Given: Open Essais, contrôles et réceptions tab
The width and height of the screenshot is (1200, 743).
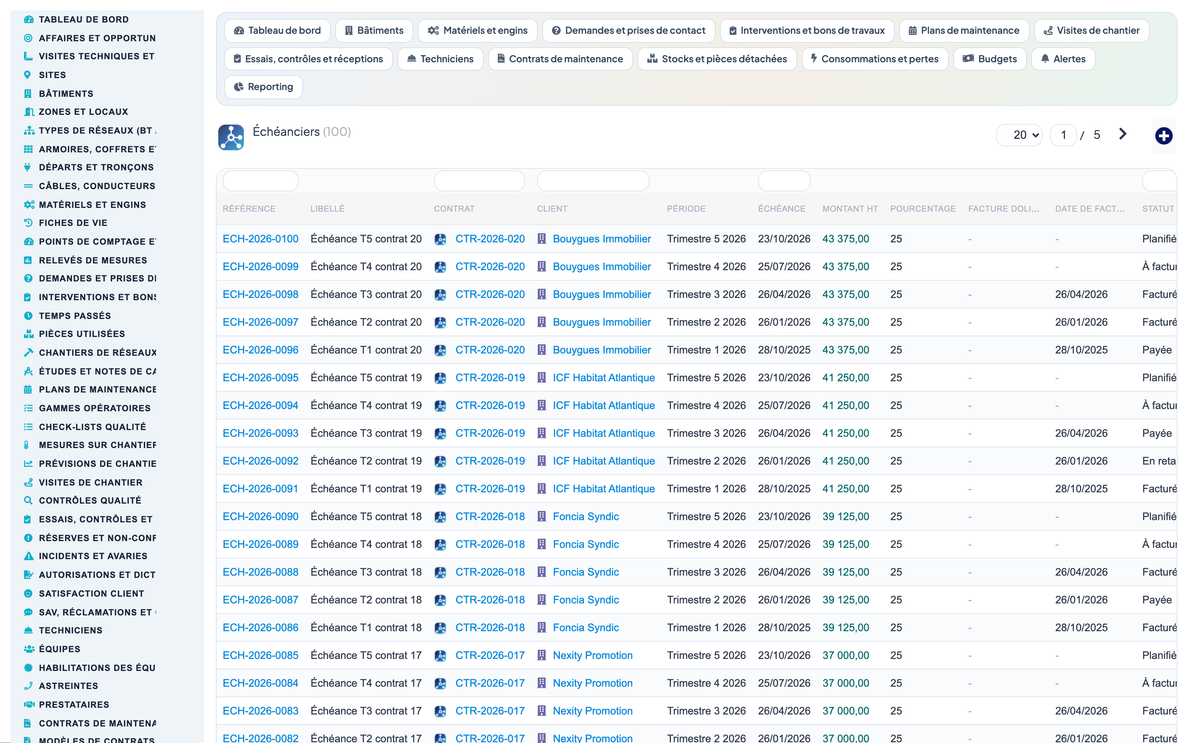Looking at the screenshot, I should (308, 59).
